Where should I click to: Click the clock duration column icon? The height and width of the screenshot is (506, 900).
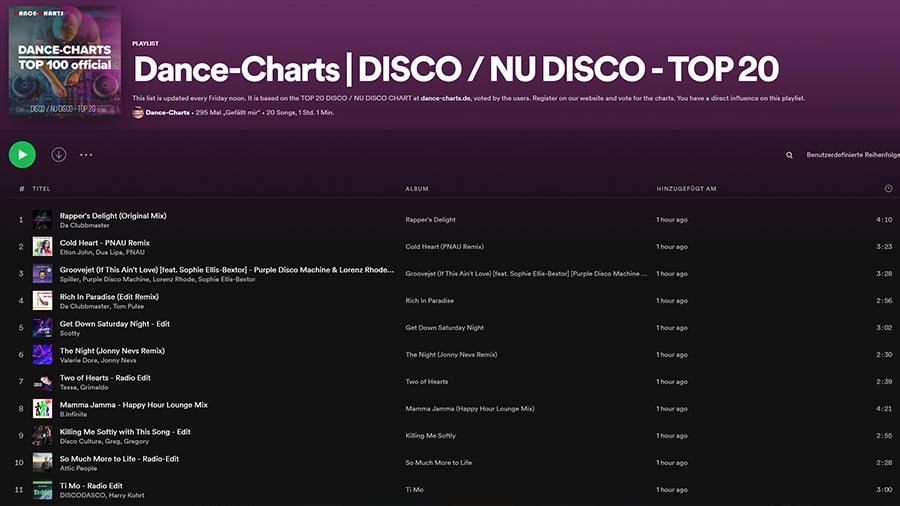(888, 188)
